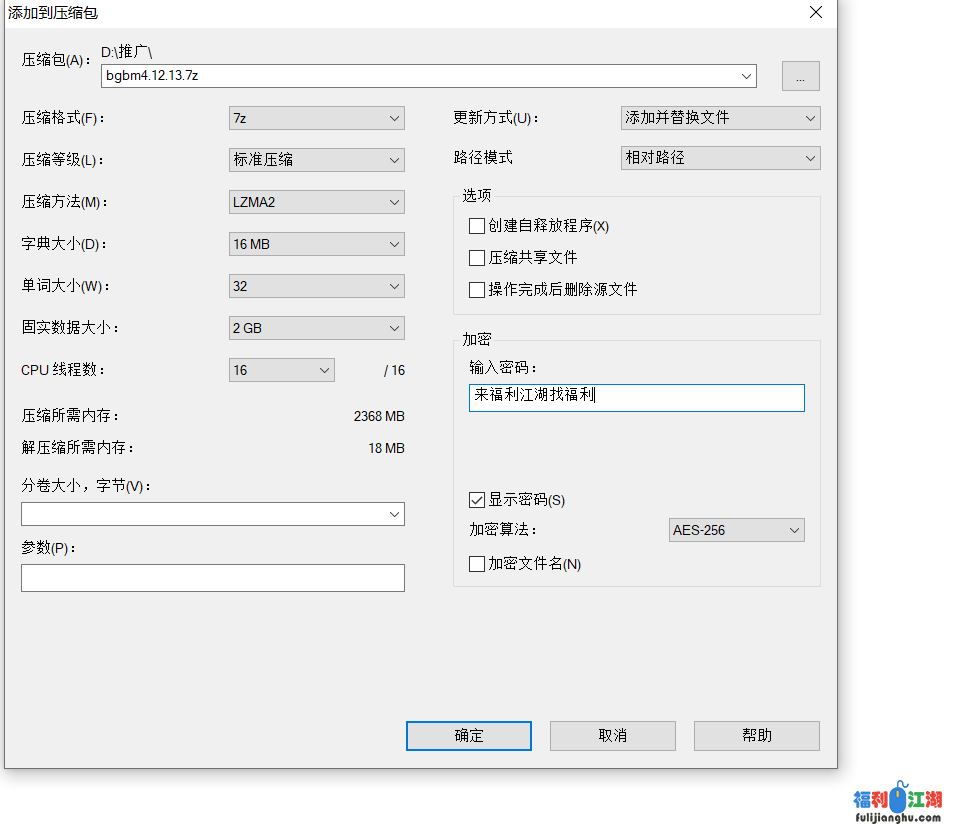This screenshot has width=953, height=833.
Task: Open the LZMA2 compression method dropdown
Action: pos(316,202)
